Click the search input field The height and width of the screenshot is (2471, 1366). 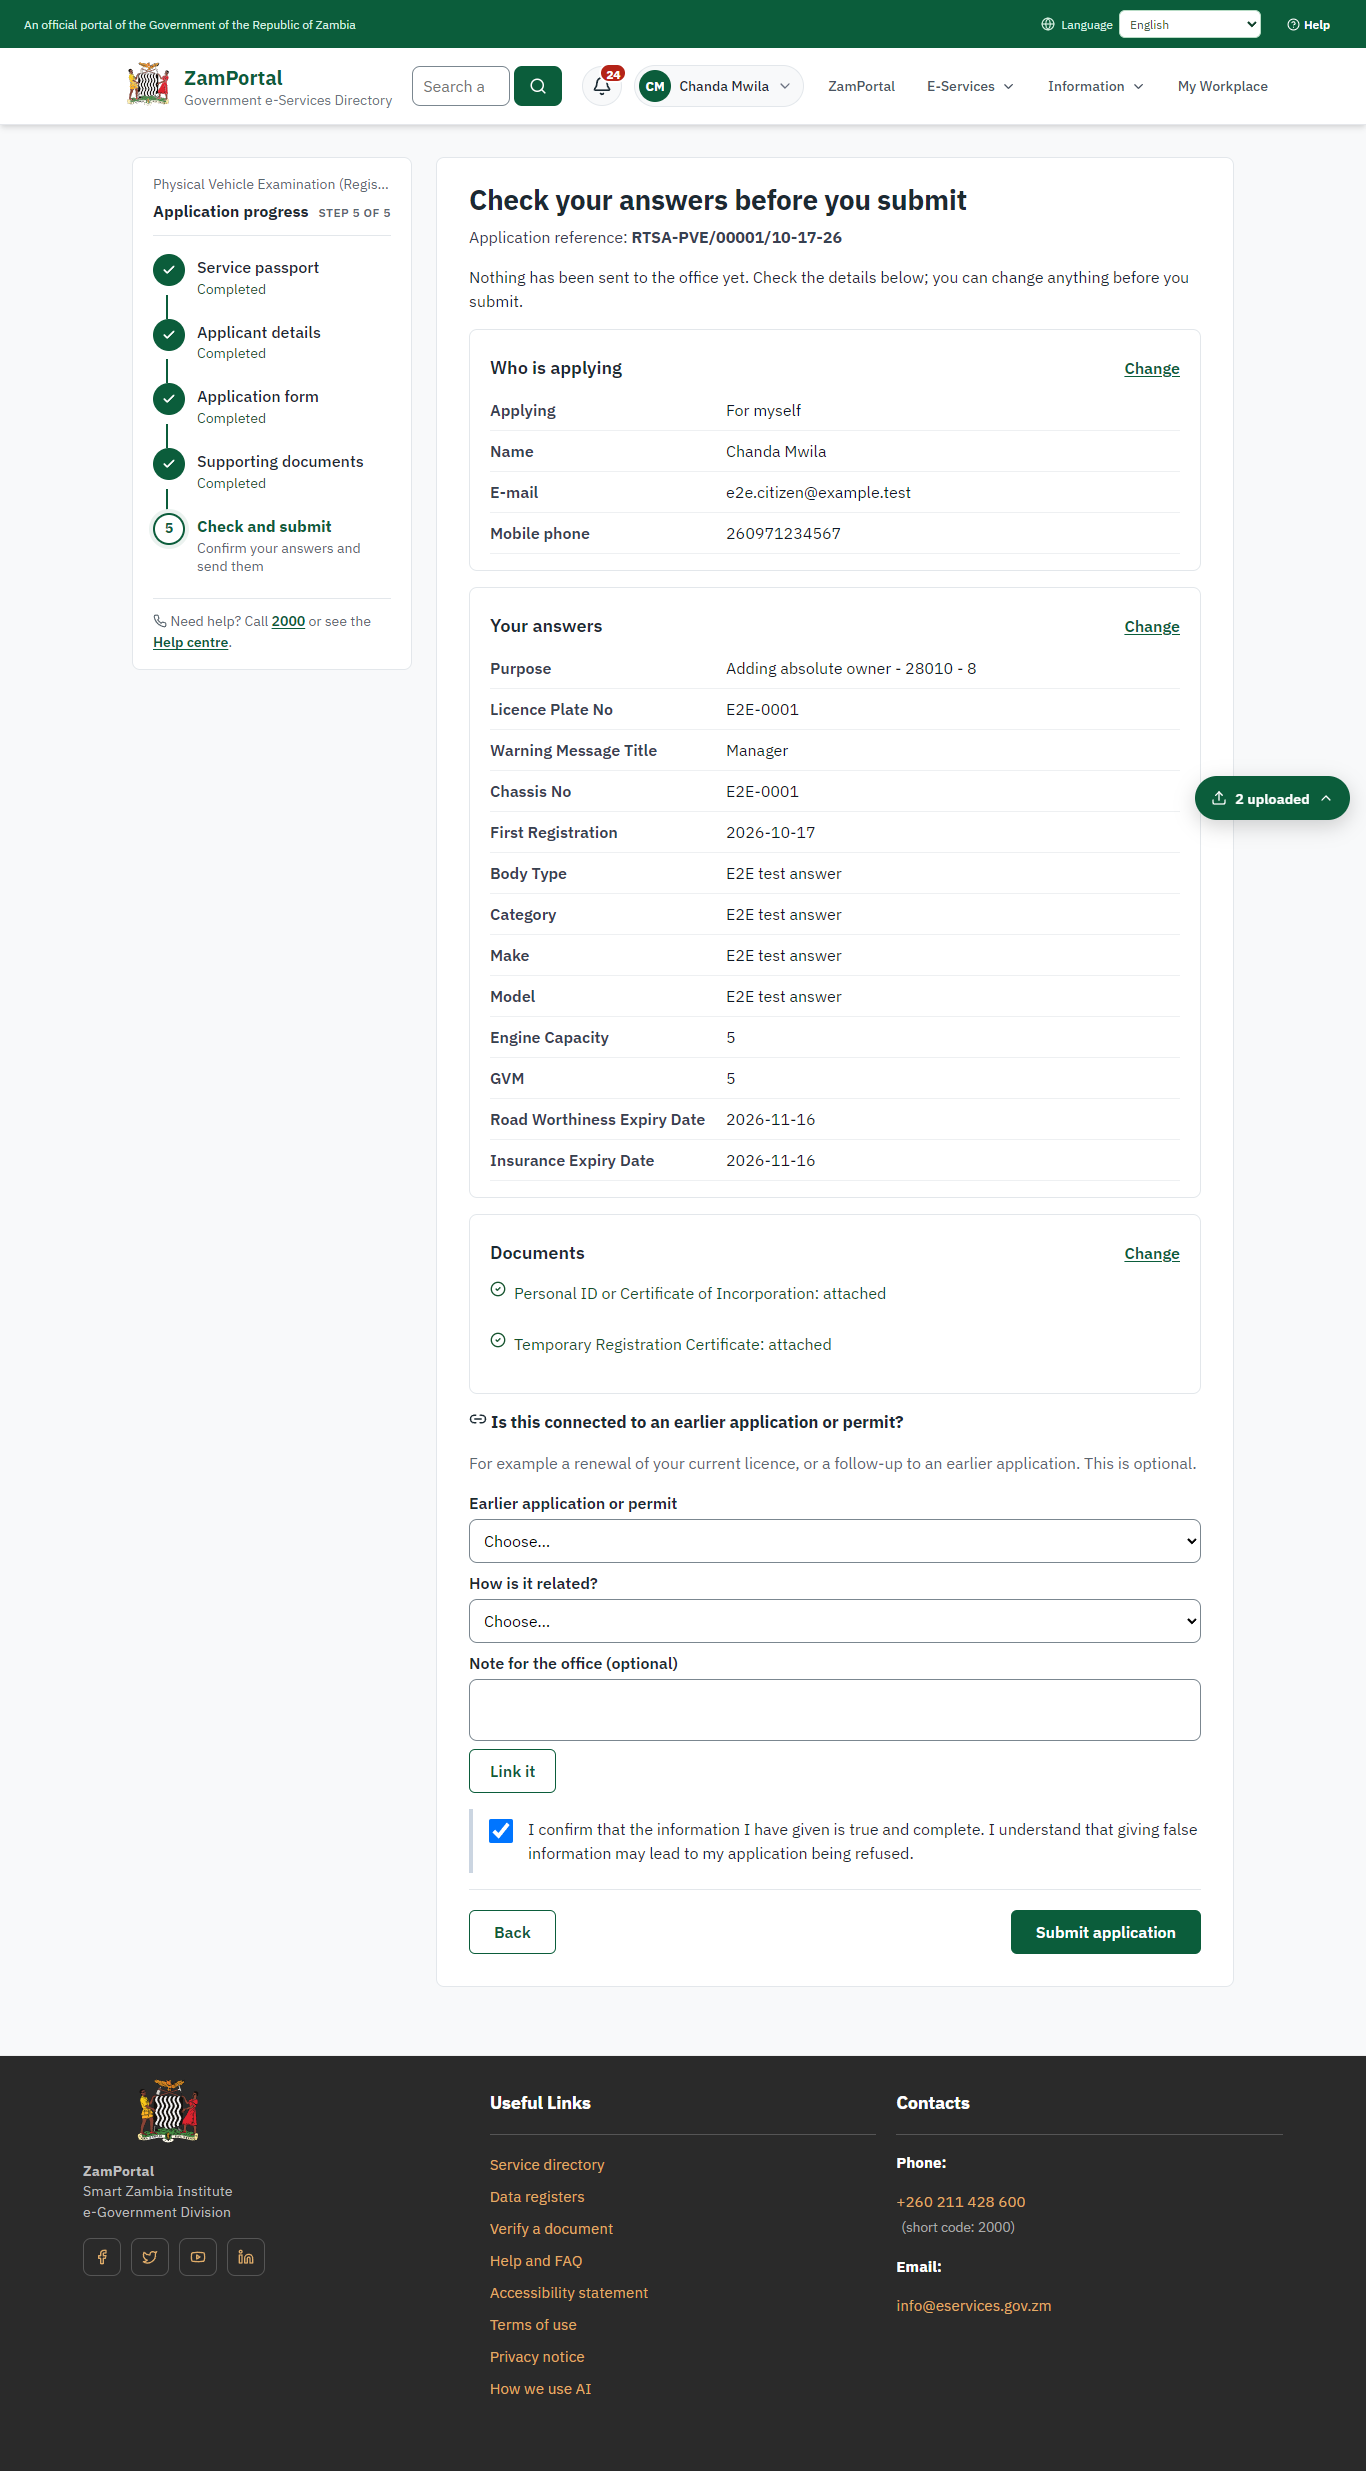461,86
